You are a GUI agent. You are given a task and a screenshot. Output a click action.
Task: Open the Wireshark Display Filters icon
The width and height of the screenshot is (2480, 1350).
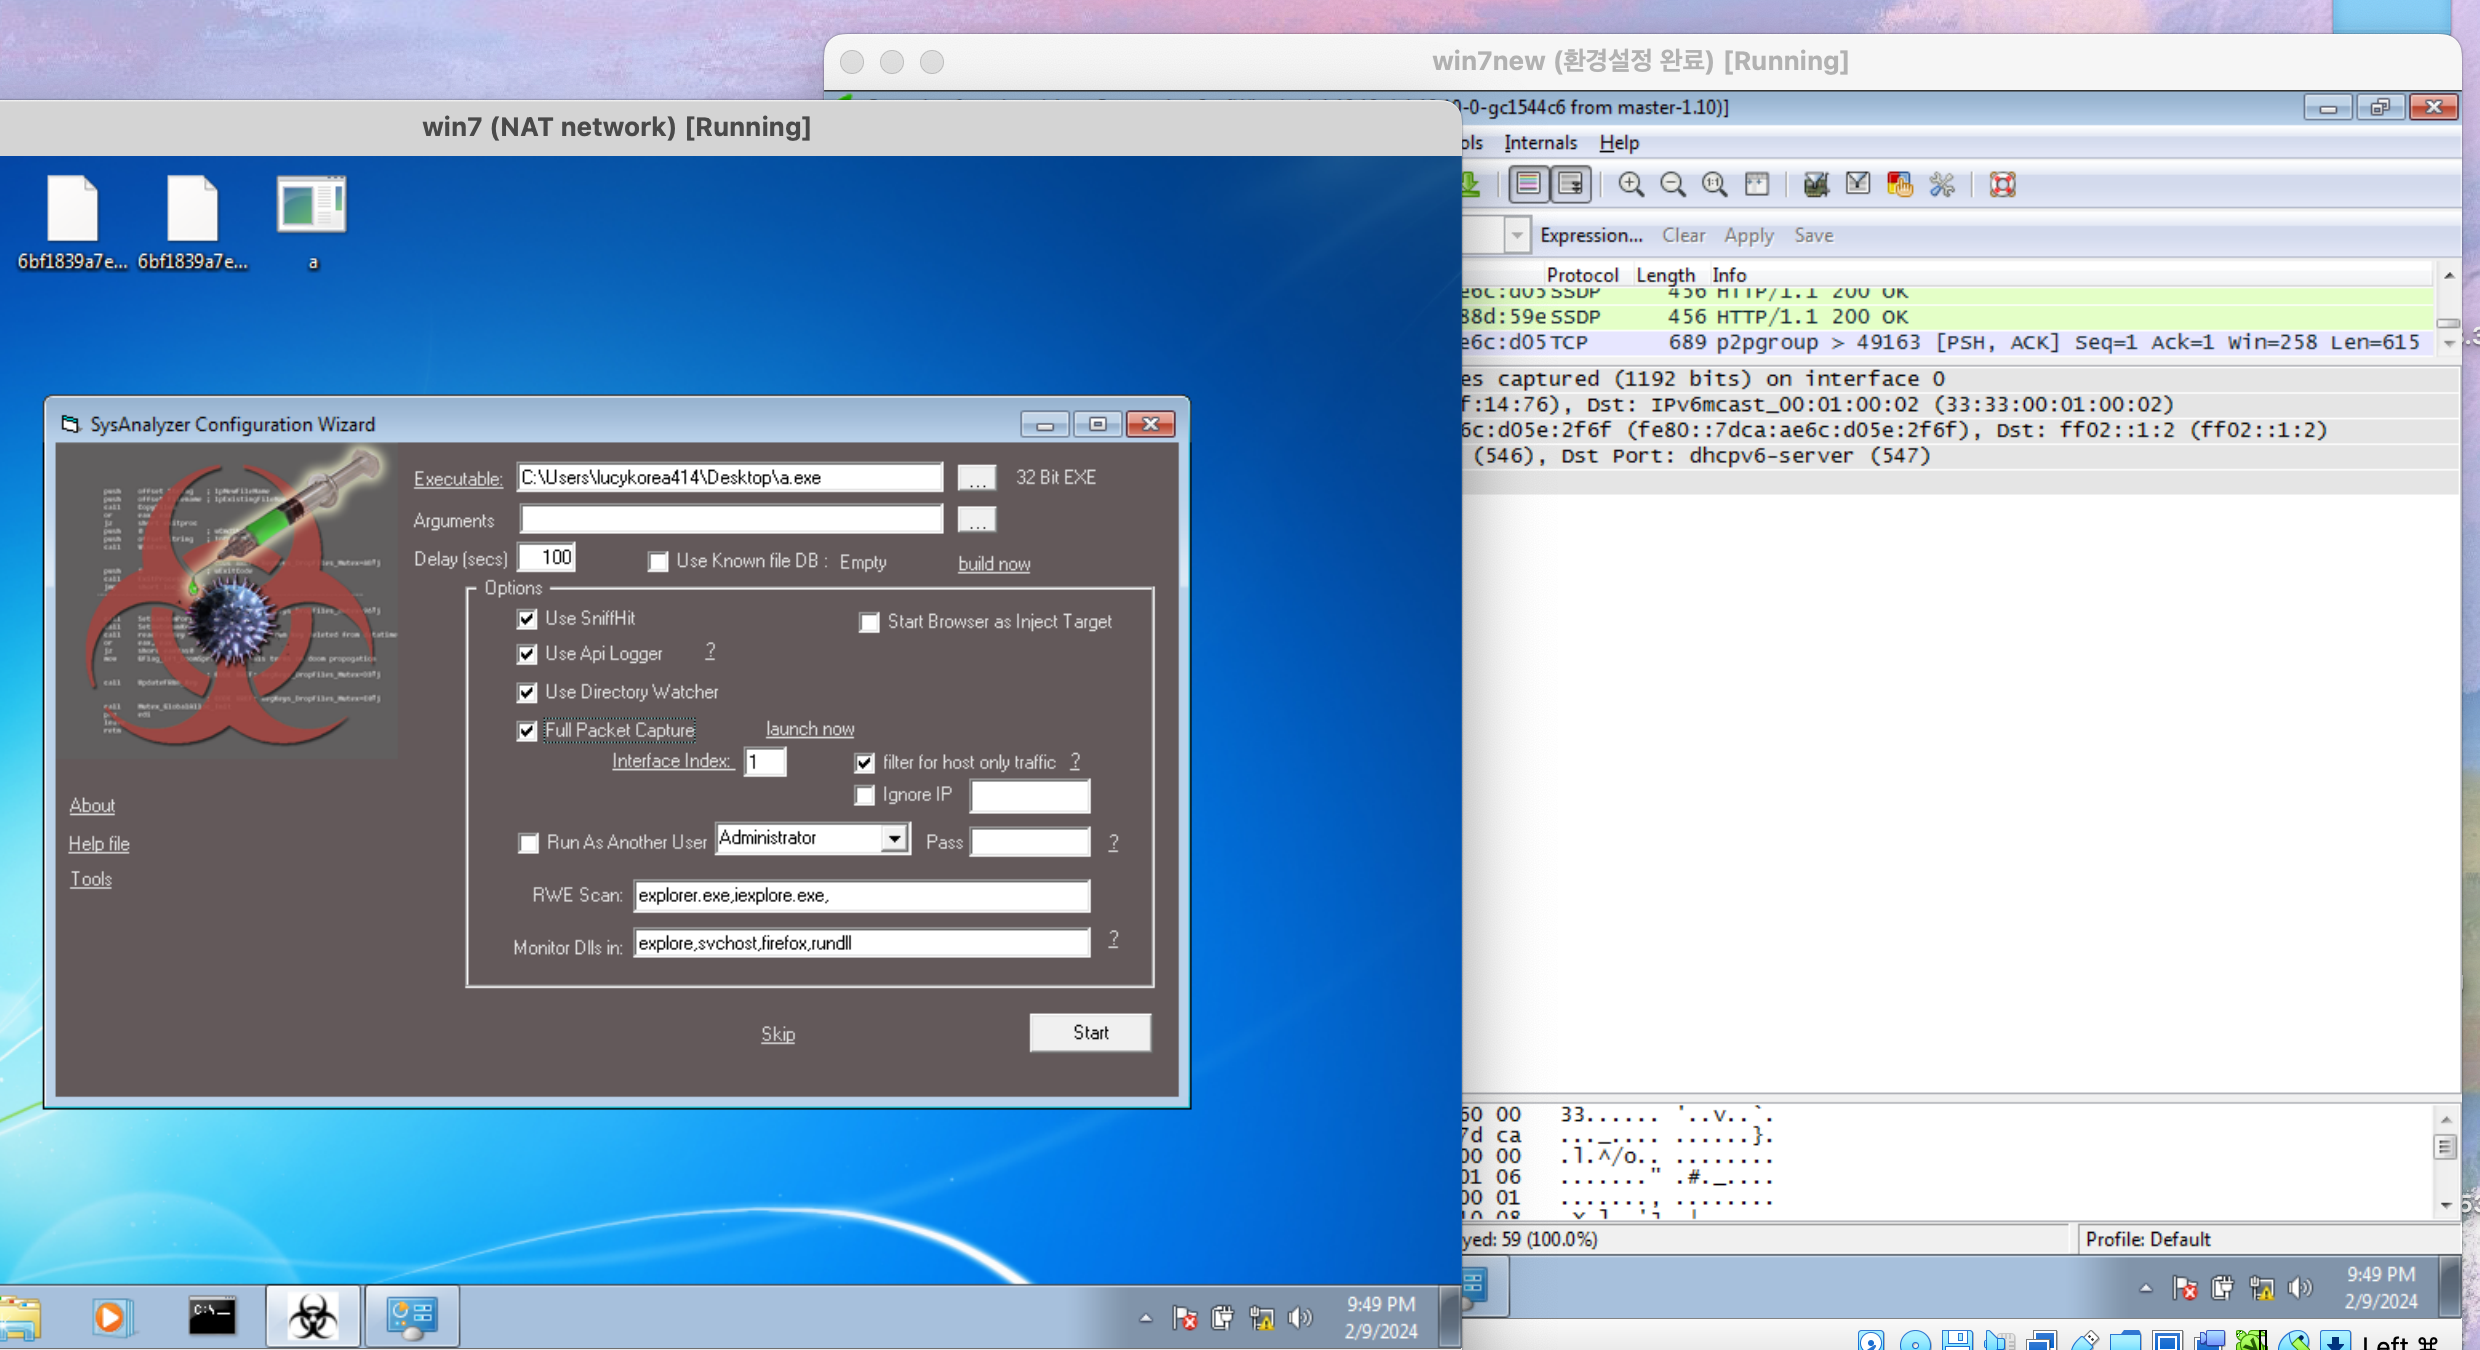tap(1858, 185)
